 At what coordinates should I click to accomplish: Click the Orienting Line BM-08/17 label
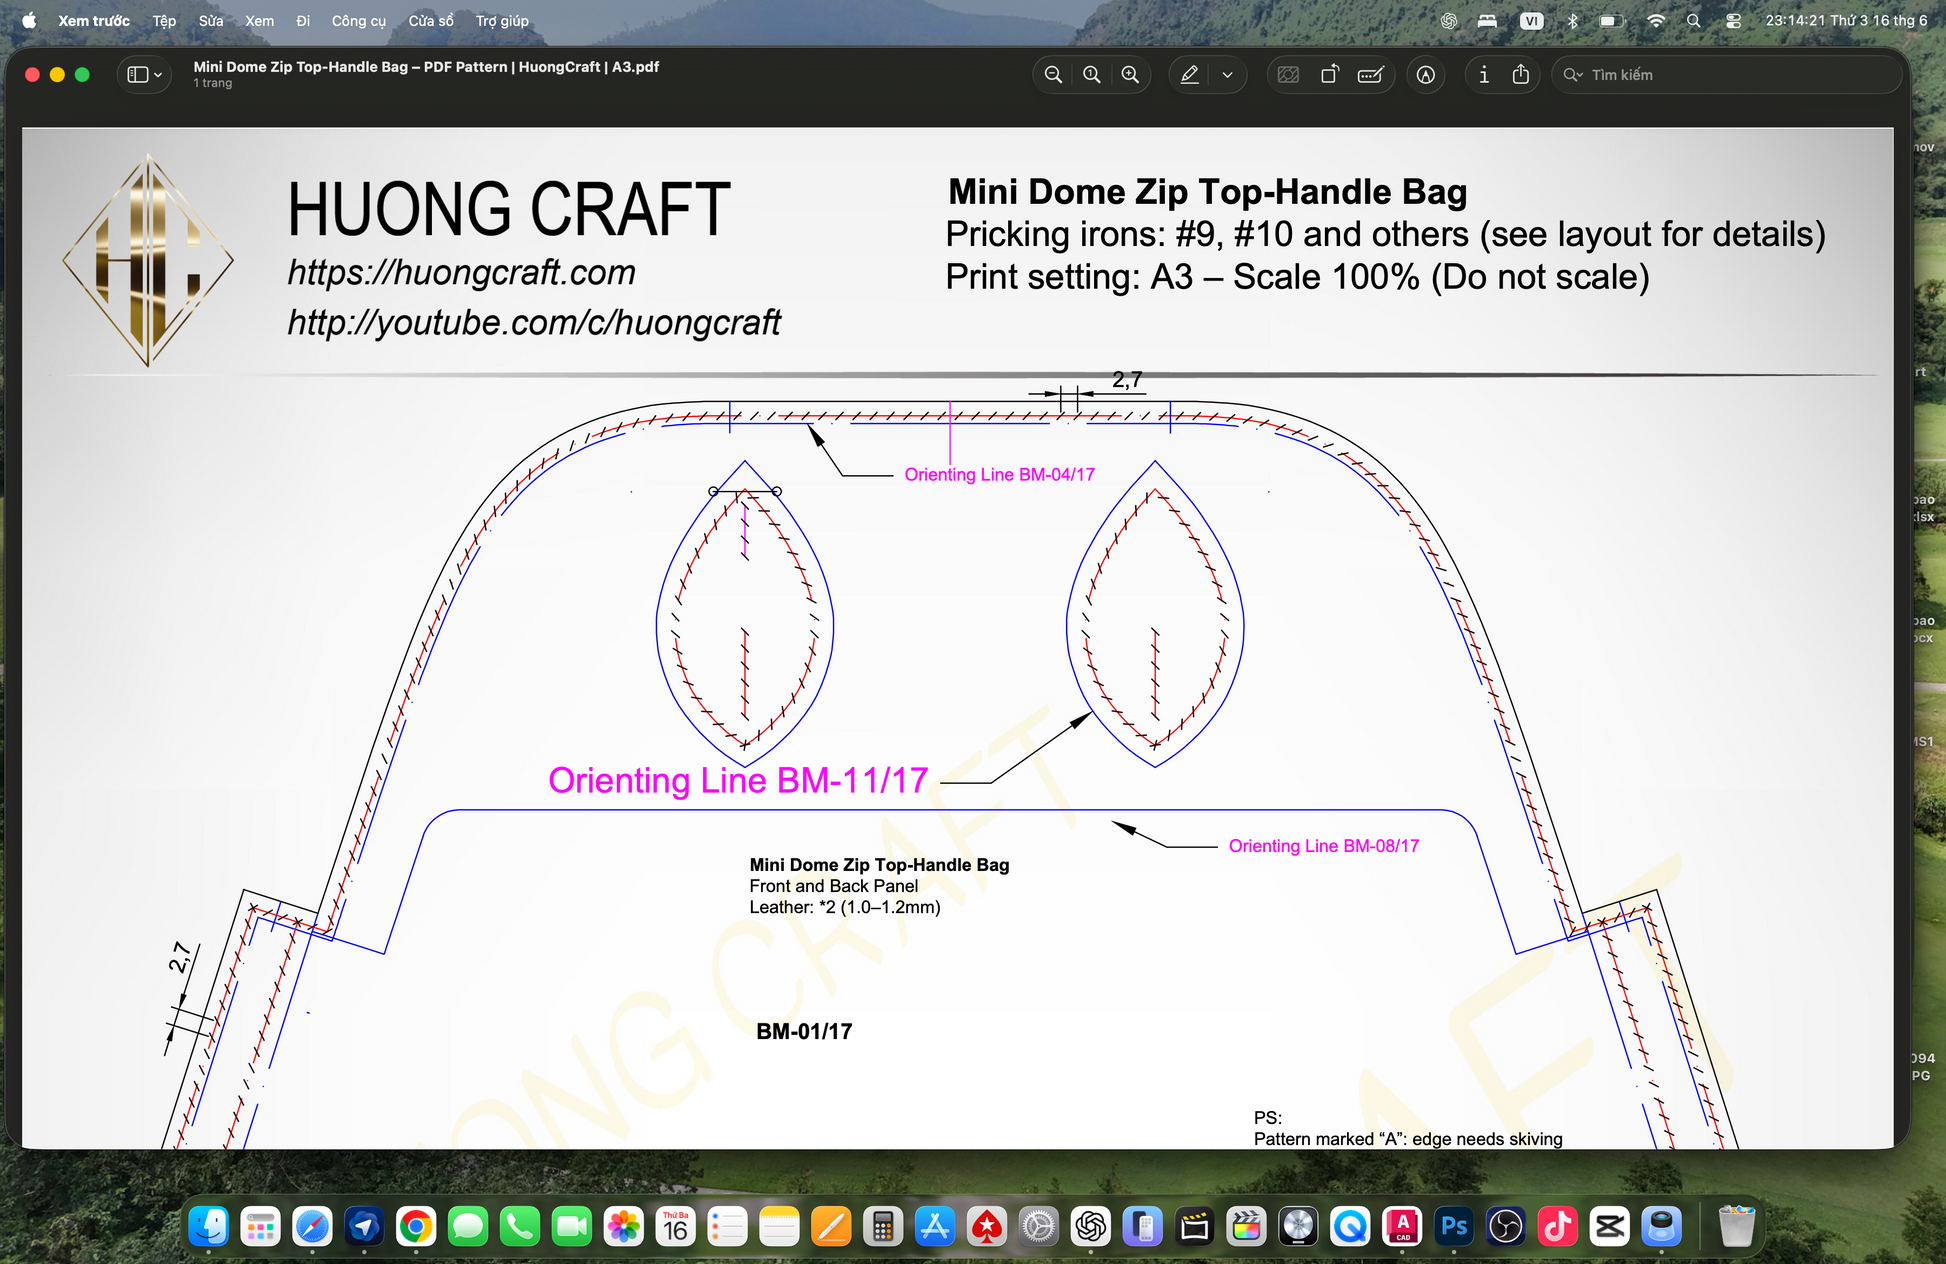click(1324, 846)
